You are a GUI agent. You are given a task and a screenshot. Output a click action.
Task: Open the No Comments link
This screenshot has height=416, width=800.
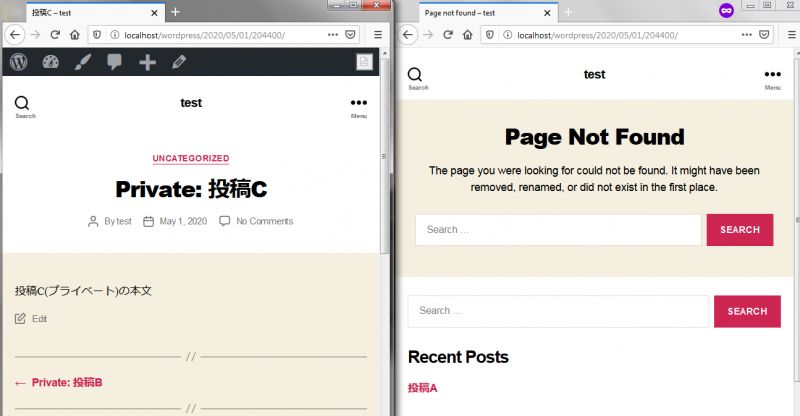[264, 221]
